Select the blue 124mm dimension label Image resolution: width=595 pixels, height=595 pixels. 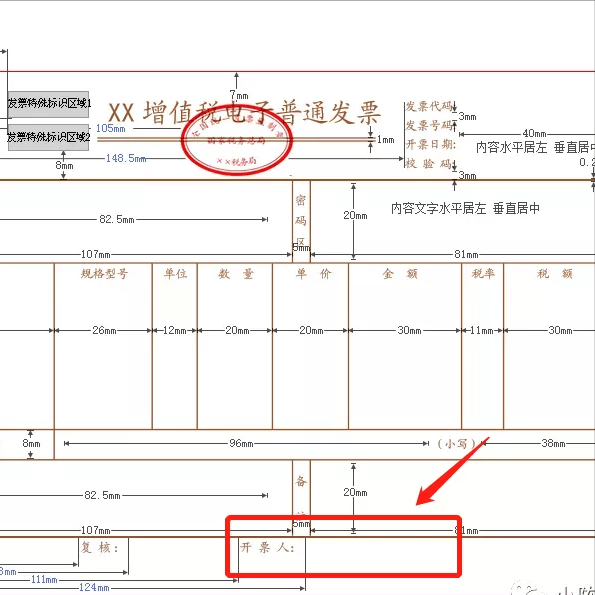coord(94,588)
